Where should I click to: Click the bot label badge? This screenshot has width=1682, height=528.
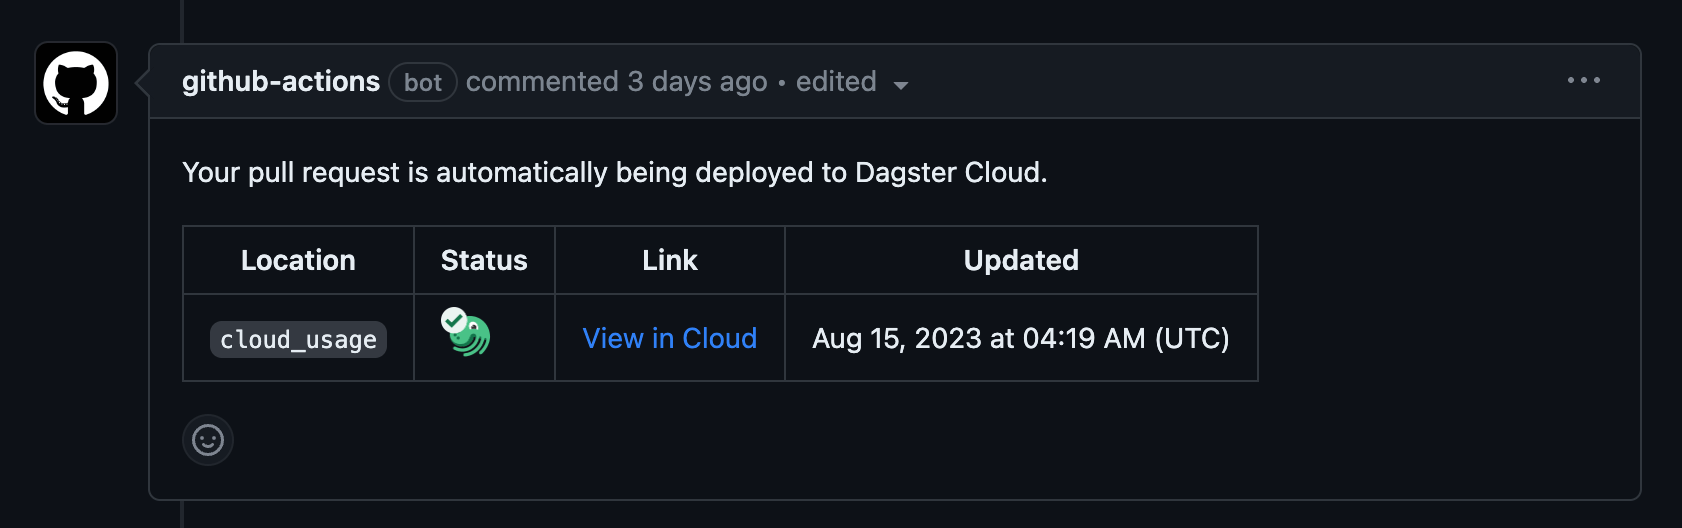423,82
